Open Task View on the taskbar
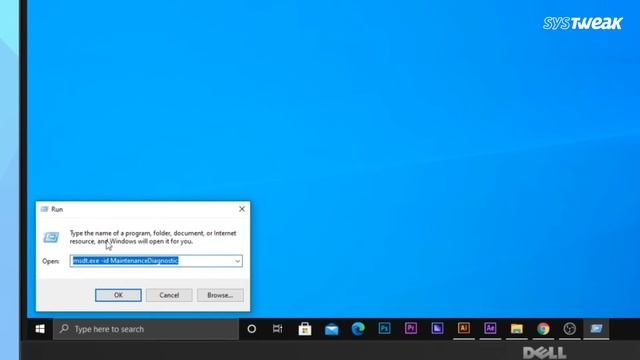Viewport: 640px width, 360px height. tap(278, 329)
